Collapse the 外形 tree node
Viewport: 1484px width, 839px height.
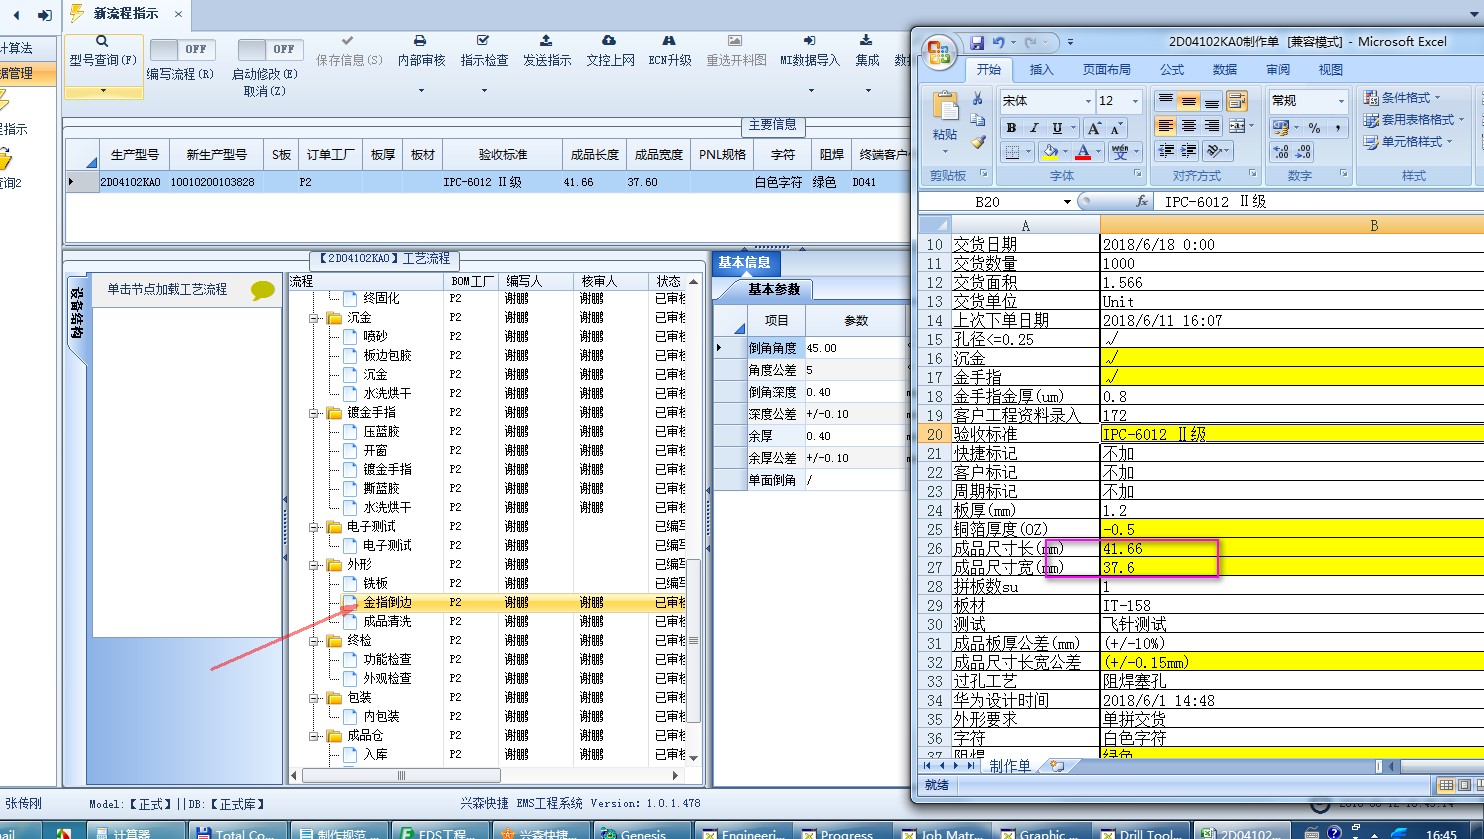click(x=314, y=565)
